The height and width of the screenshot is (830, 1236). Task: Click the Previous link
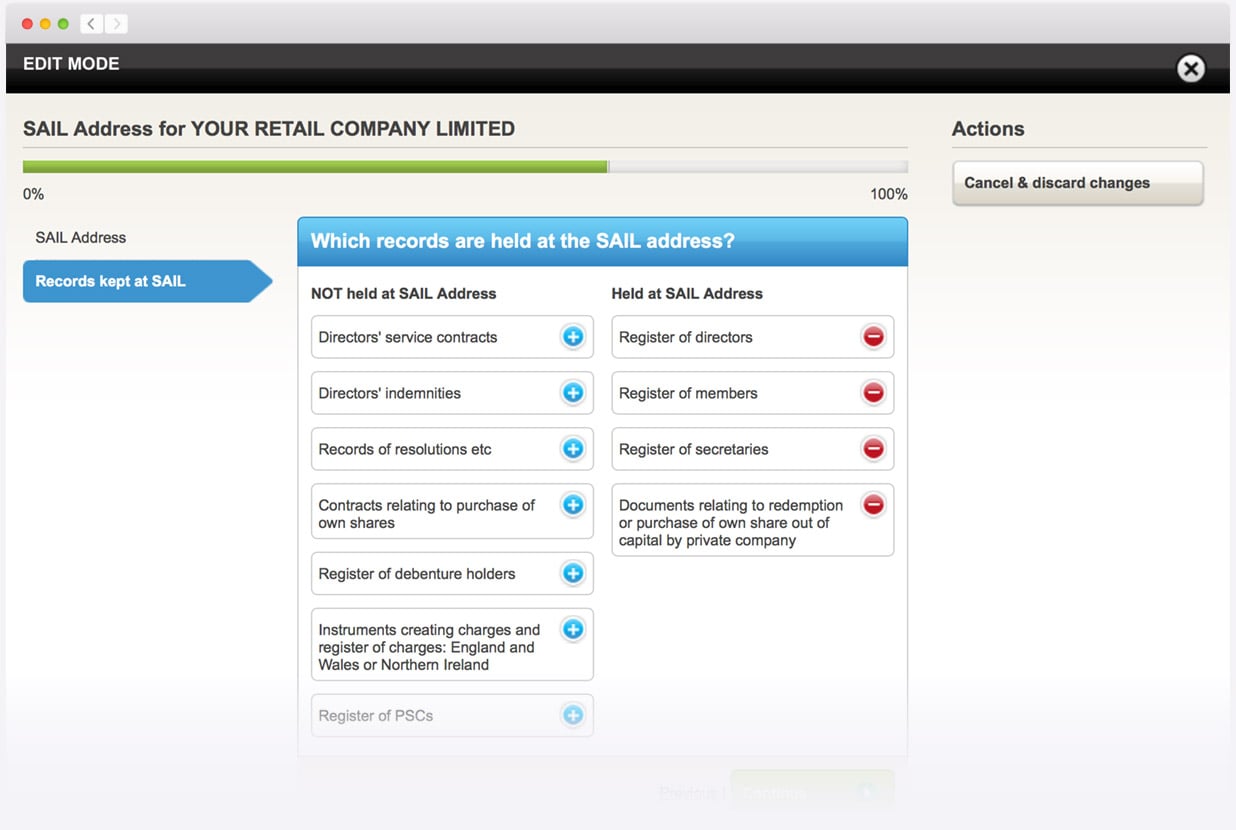(690, 793)
